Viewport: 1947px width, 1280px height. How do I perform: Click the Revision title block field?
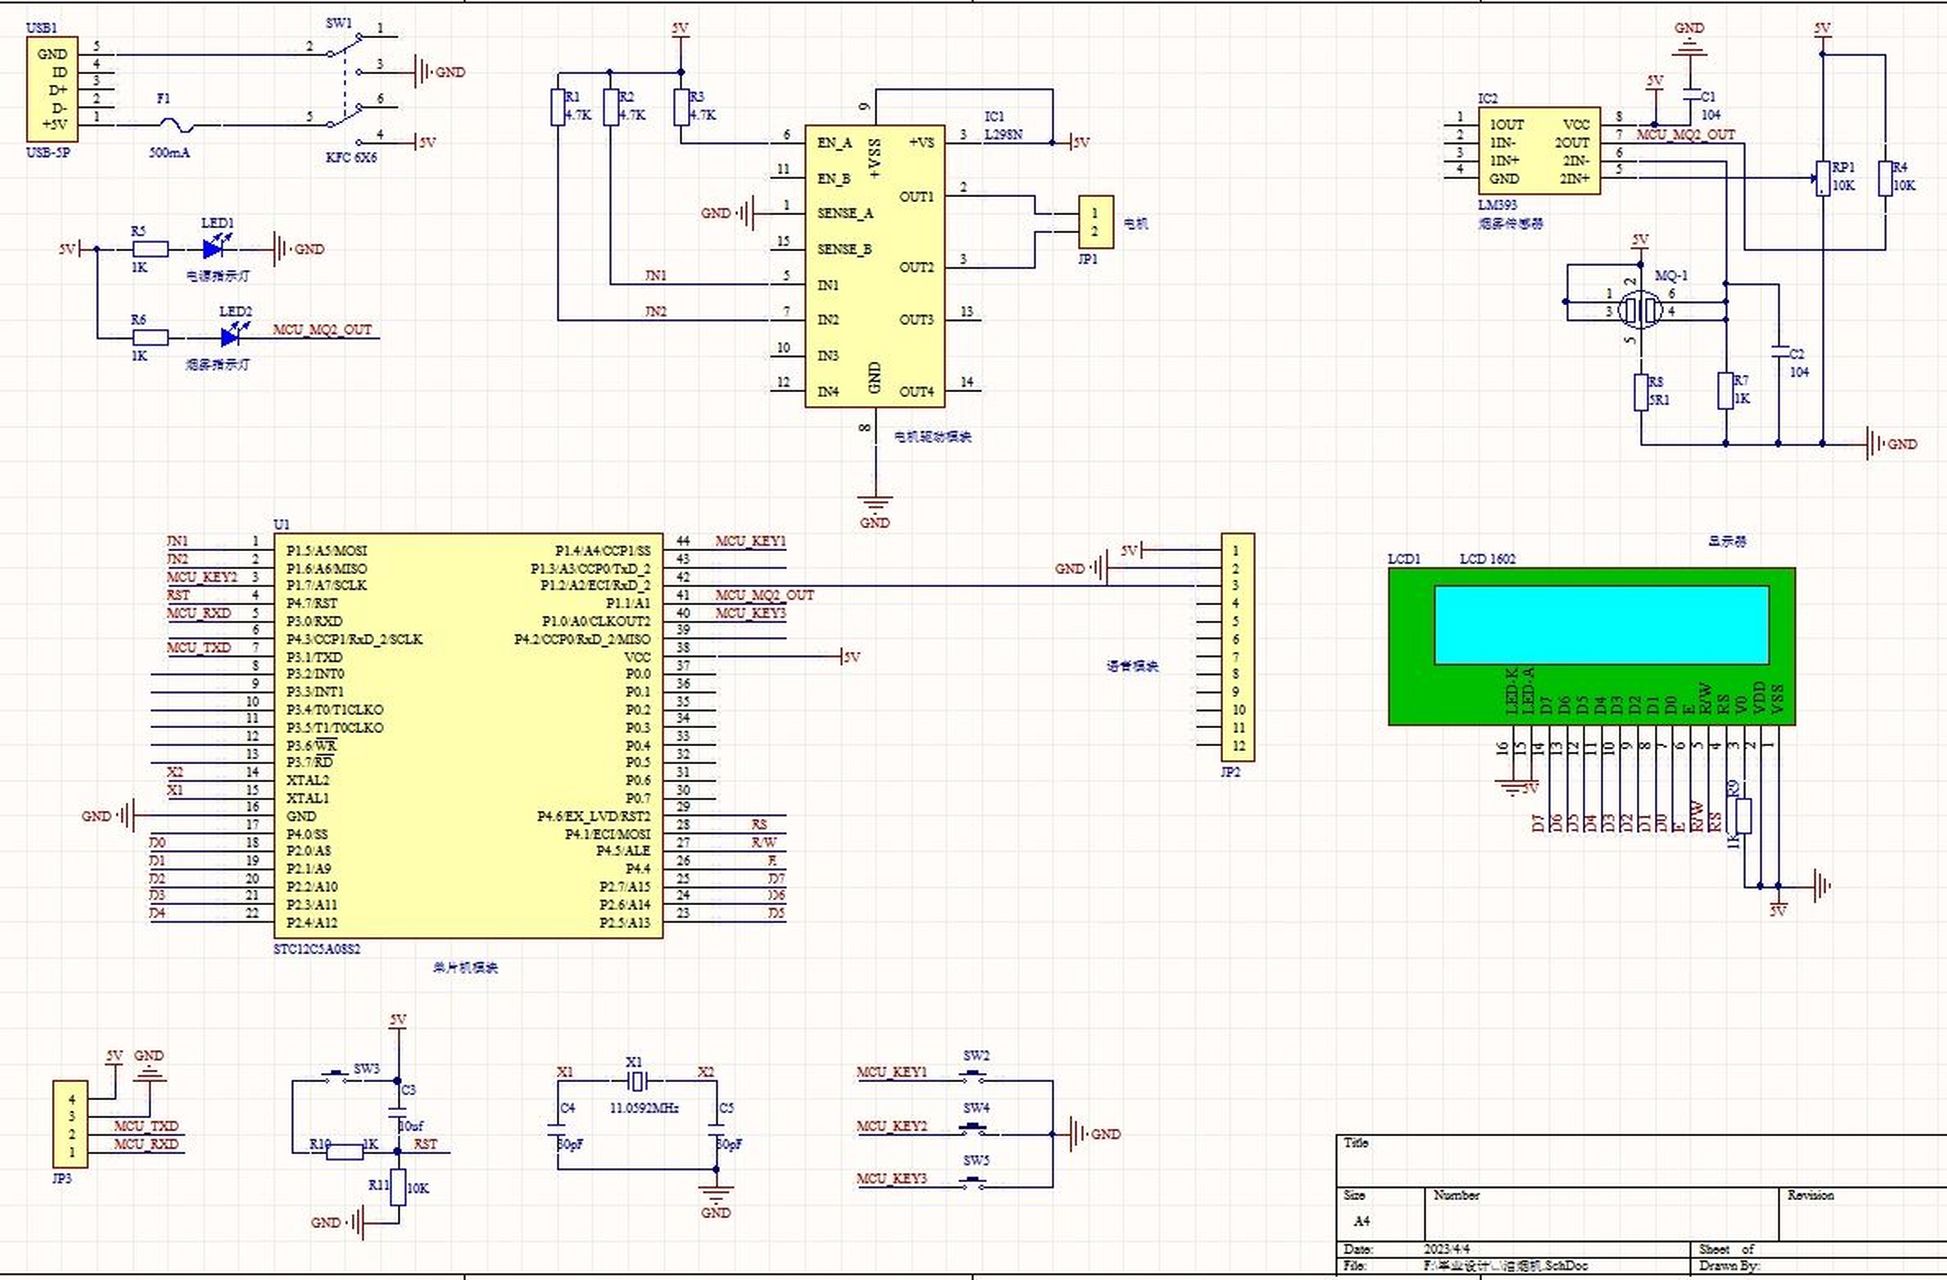1863,1214
